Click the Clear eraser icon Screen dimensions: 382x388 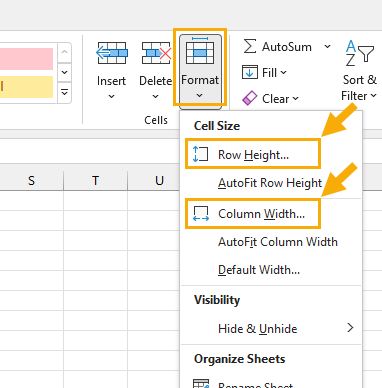tap(250, 98)
